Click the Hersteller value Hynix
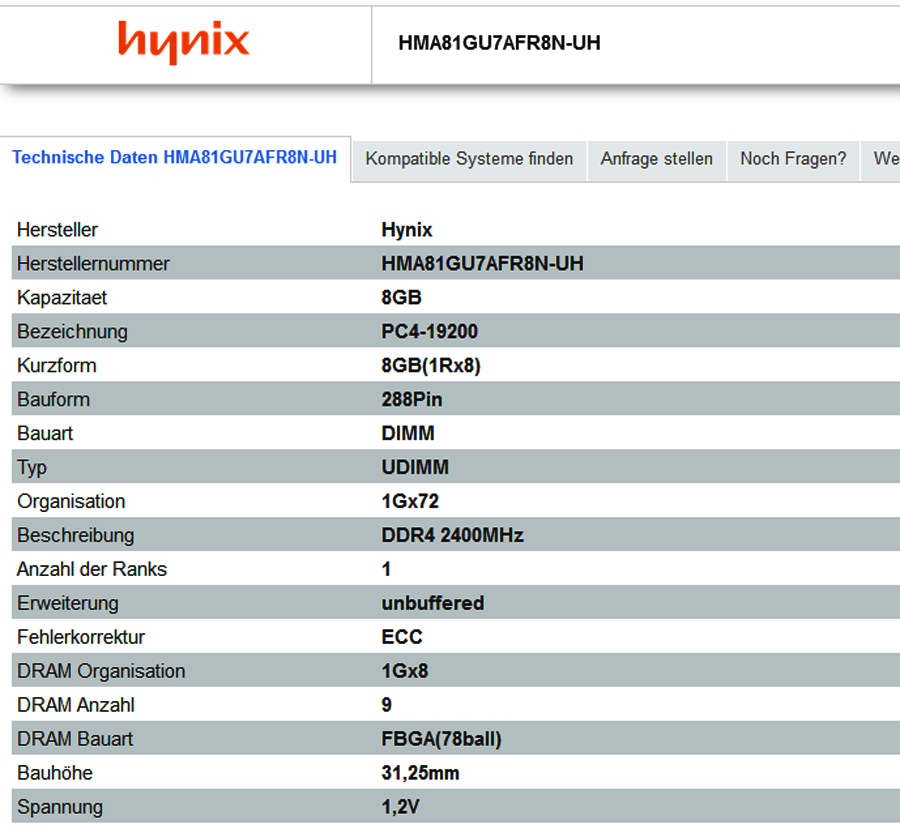Viewport: 900px width, 837px height. pos(407,230)
